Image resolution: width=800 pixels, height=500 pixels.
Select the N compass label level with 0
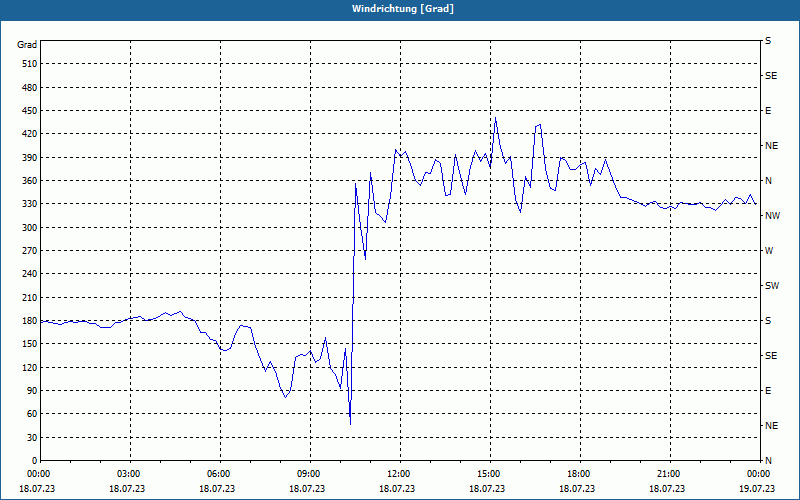click(768, 461)
